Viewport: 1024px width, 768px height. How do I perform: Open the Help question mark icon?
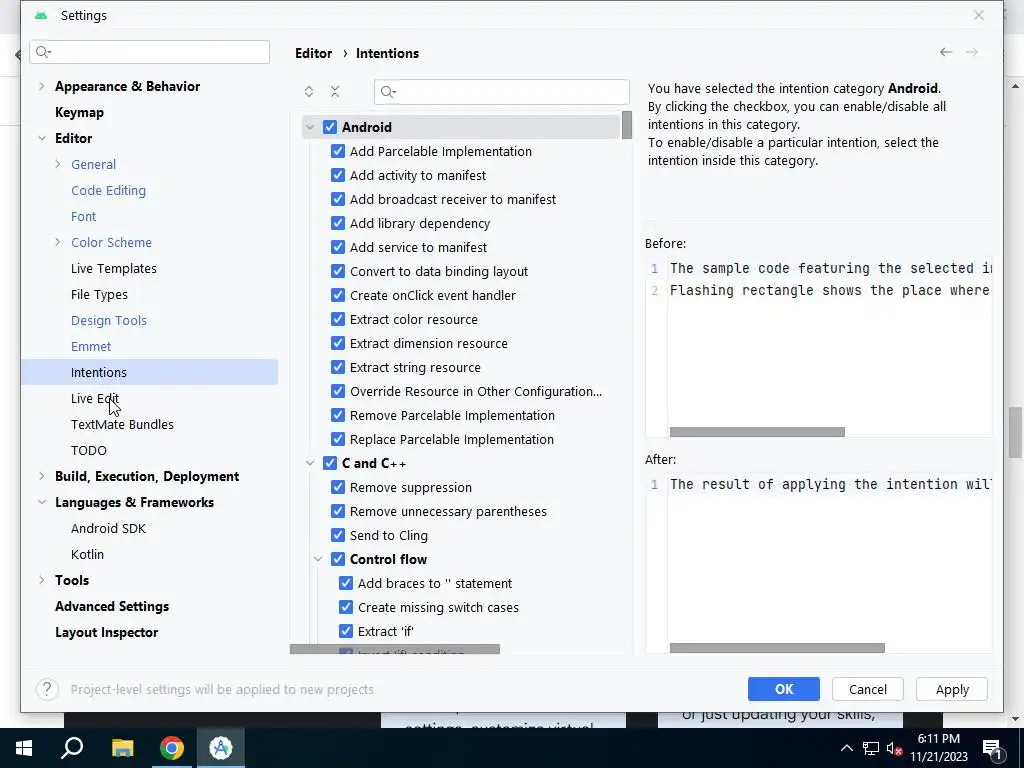[x=47, y=689]
